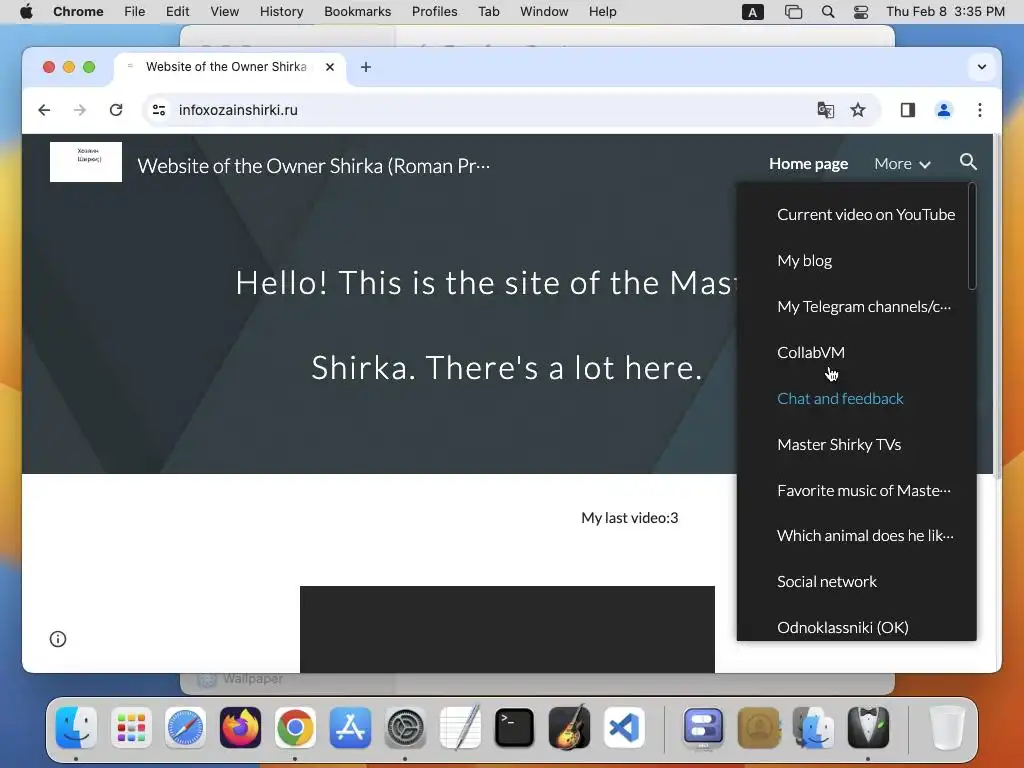Toggle Chrome side panel icon
The image size is (1024, 768).
(908, 110)
